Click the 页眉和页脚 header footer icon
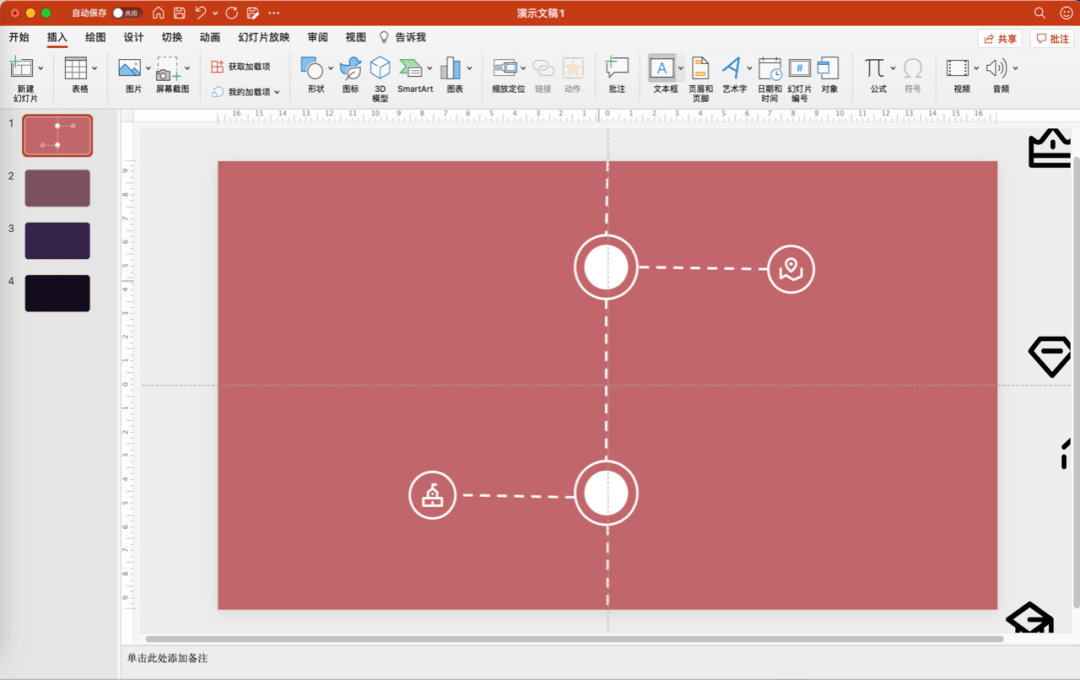The image size is (1080, 680). 700,69
